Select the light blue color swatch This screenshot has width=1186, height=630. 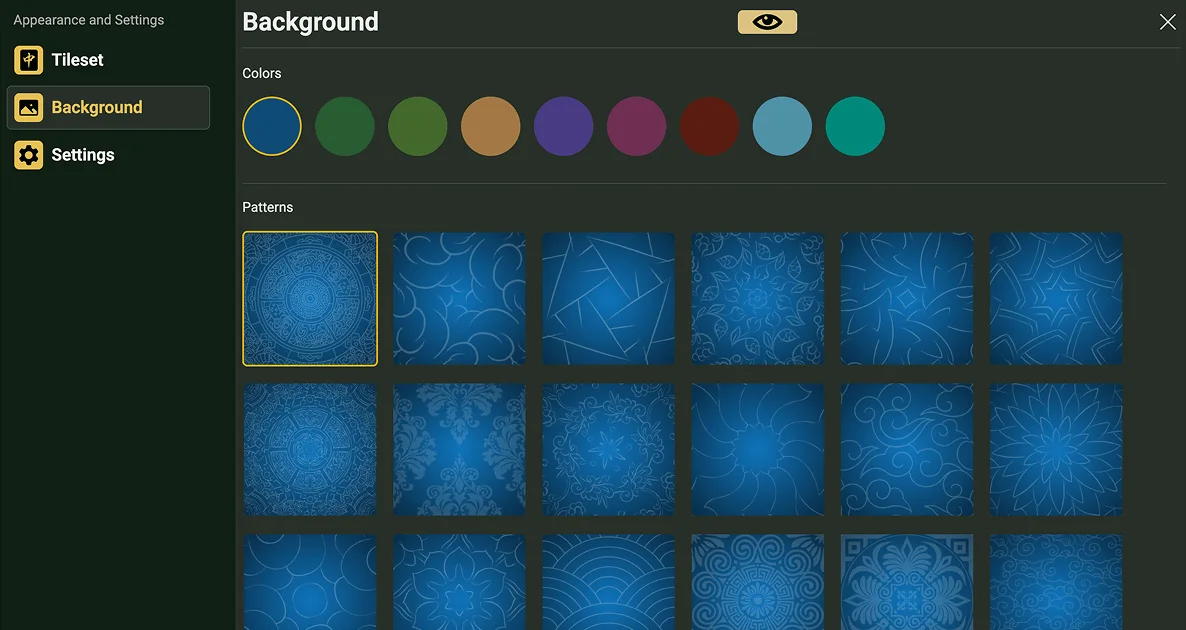click(782, 126)
